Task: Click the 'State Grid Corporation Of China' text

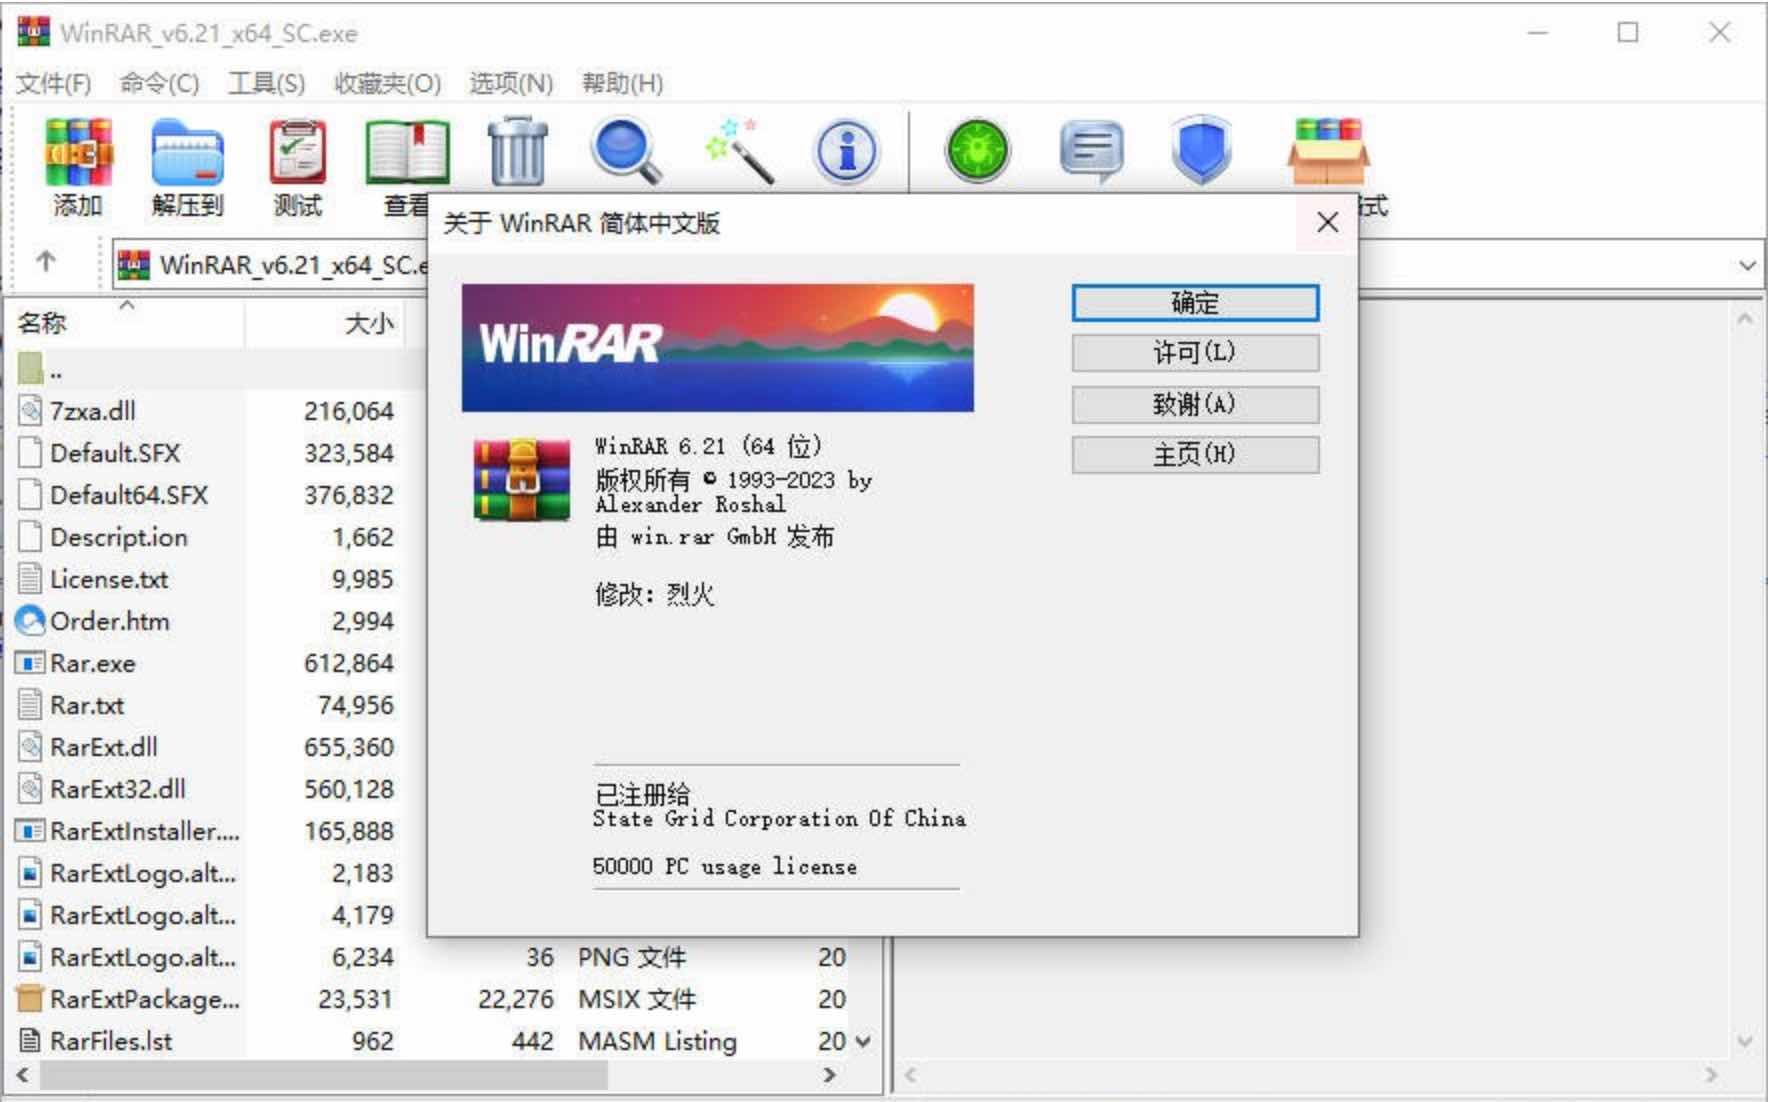Action: tap(779, 819)
